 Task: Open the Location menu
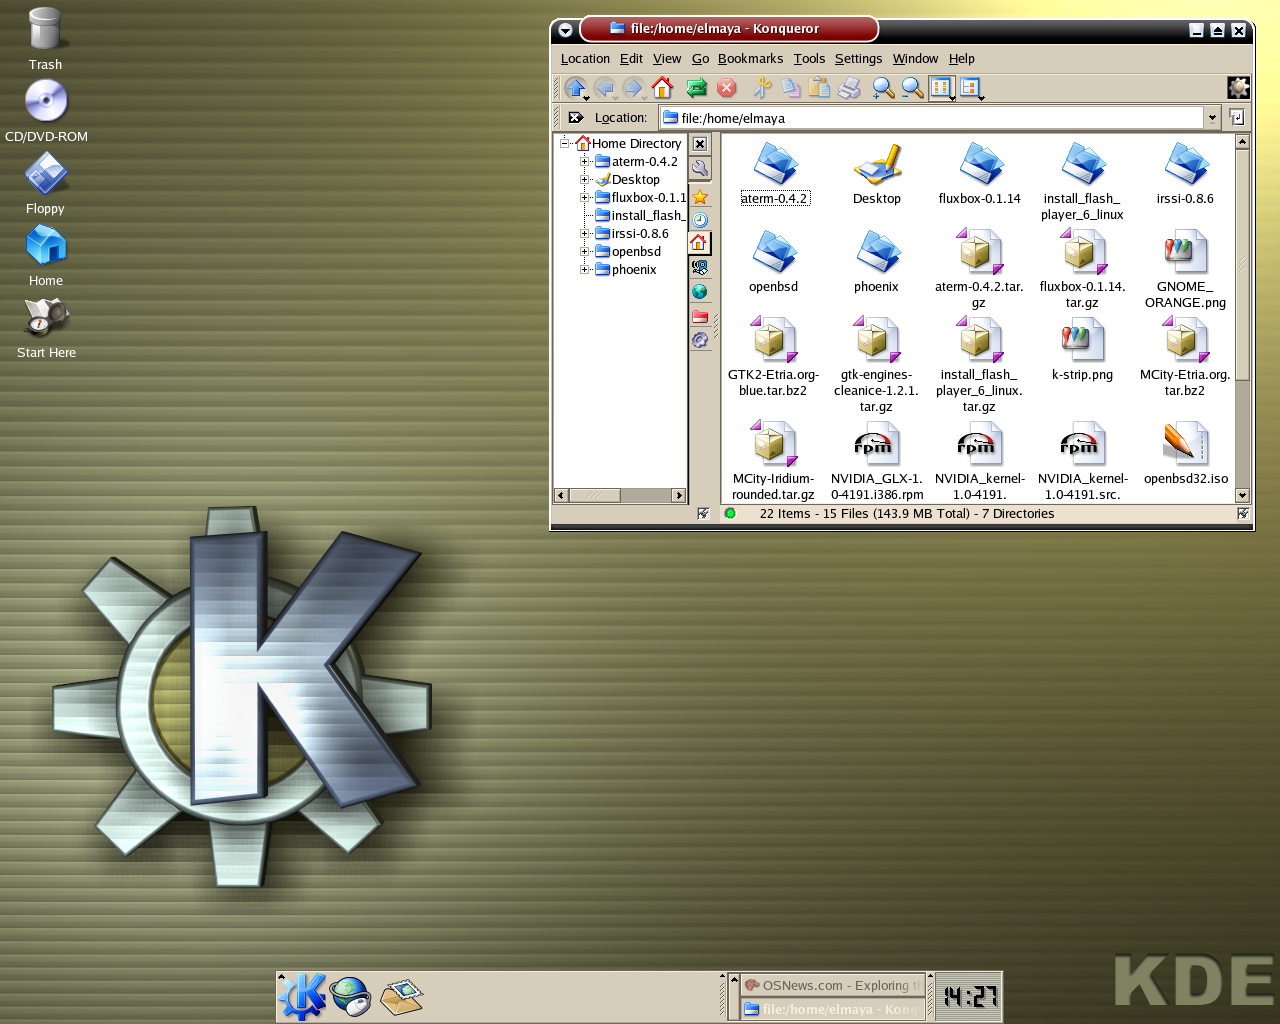point(585,59)
